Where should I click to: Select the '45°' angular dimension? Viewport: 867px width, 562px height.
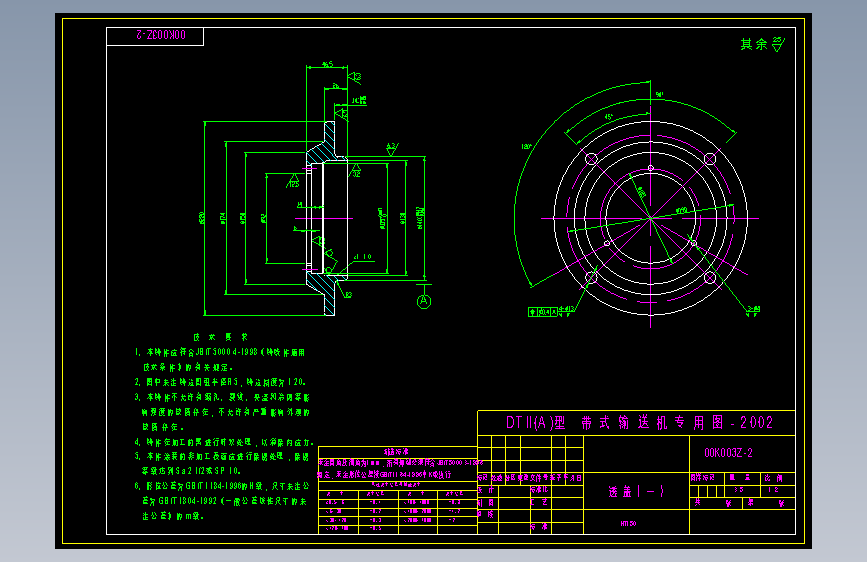click(x=608, y=117)
